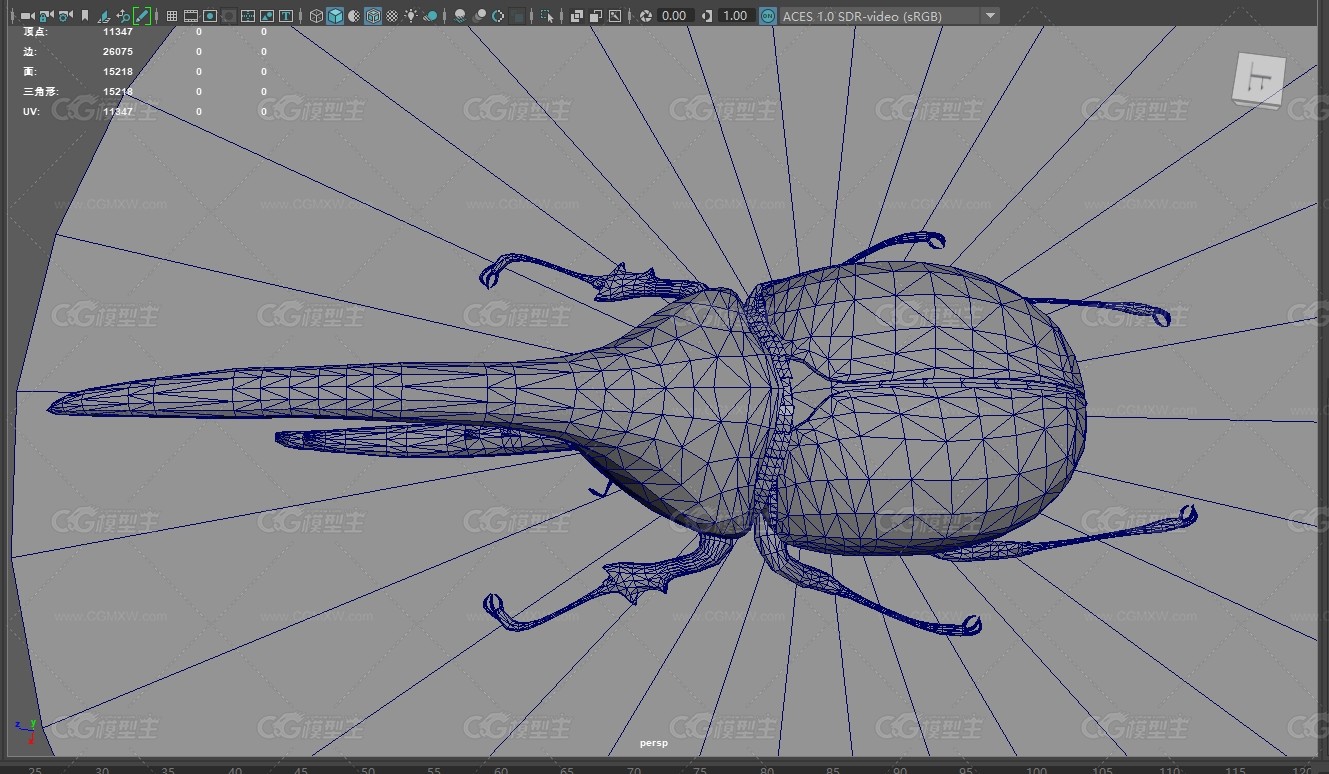Image resolution: width=1329 pixels, height=774 pixels.
Task: Toggle the X-Ray Joints icon
Action: point(615,16)
